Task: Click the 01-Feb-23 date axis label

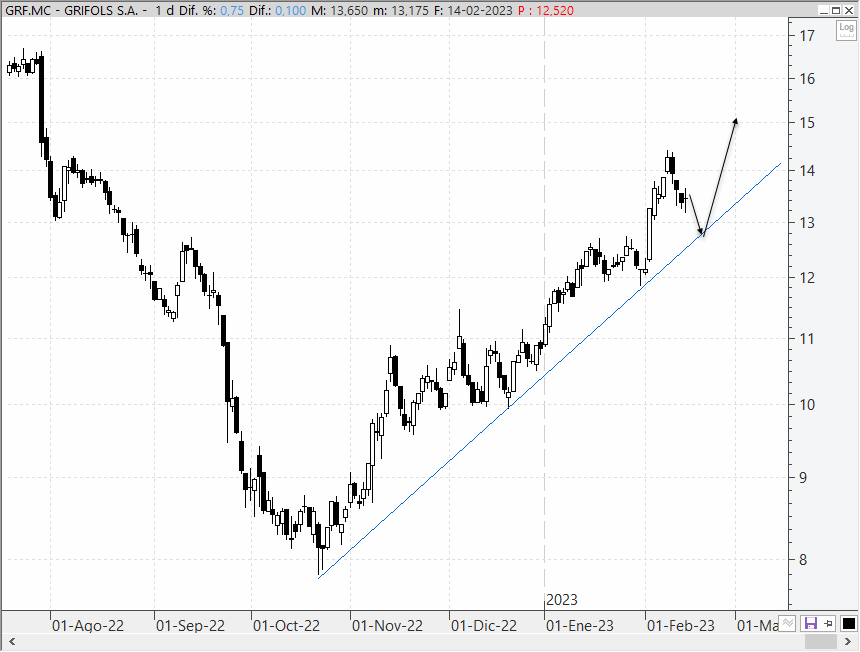Action: pos(681,626)
